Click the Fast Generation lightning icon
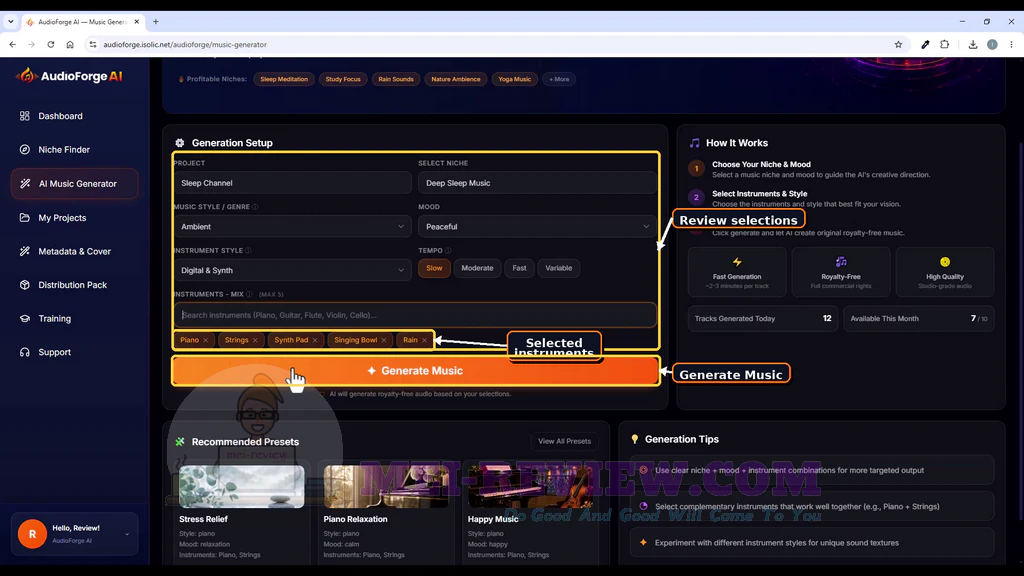Image resolution: width=1024 pixels, height=576 pixels. (x=737, y=262)
